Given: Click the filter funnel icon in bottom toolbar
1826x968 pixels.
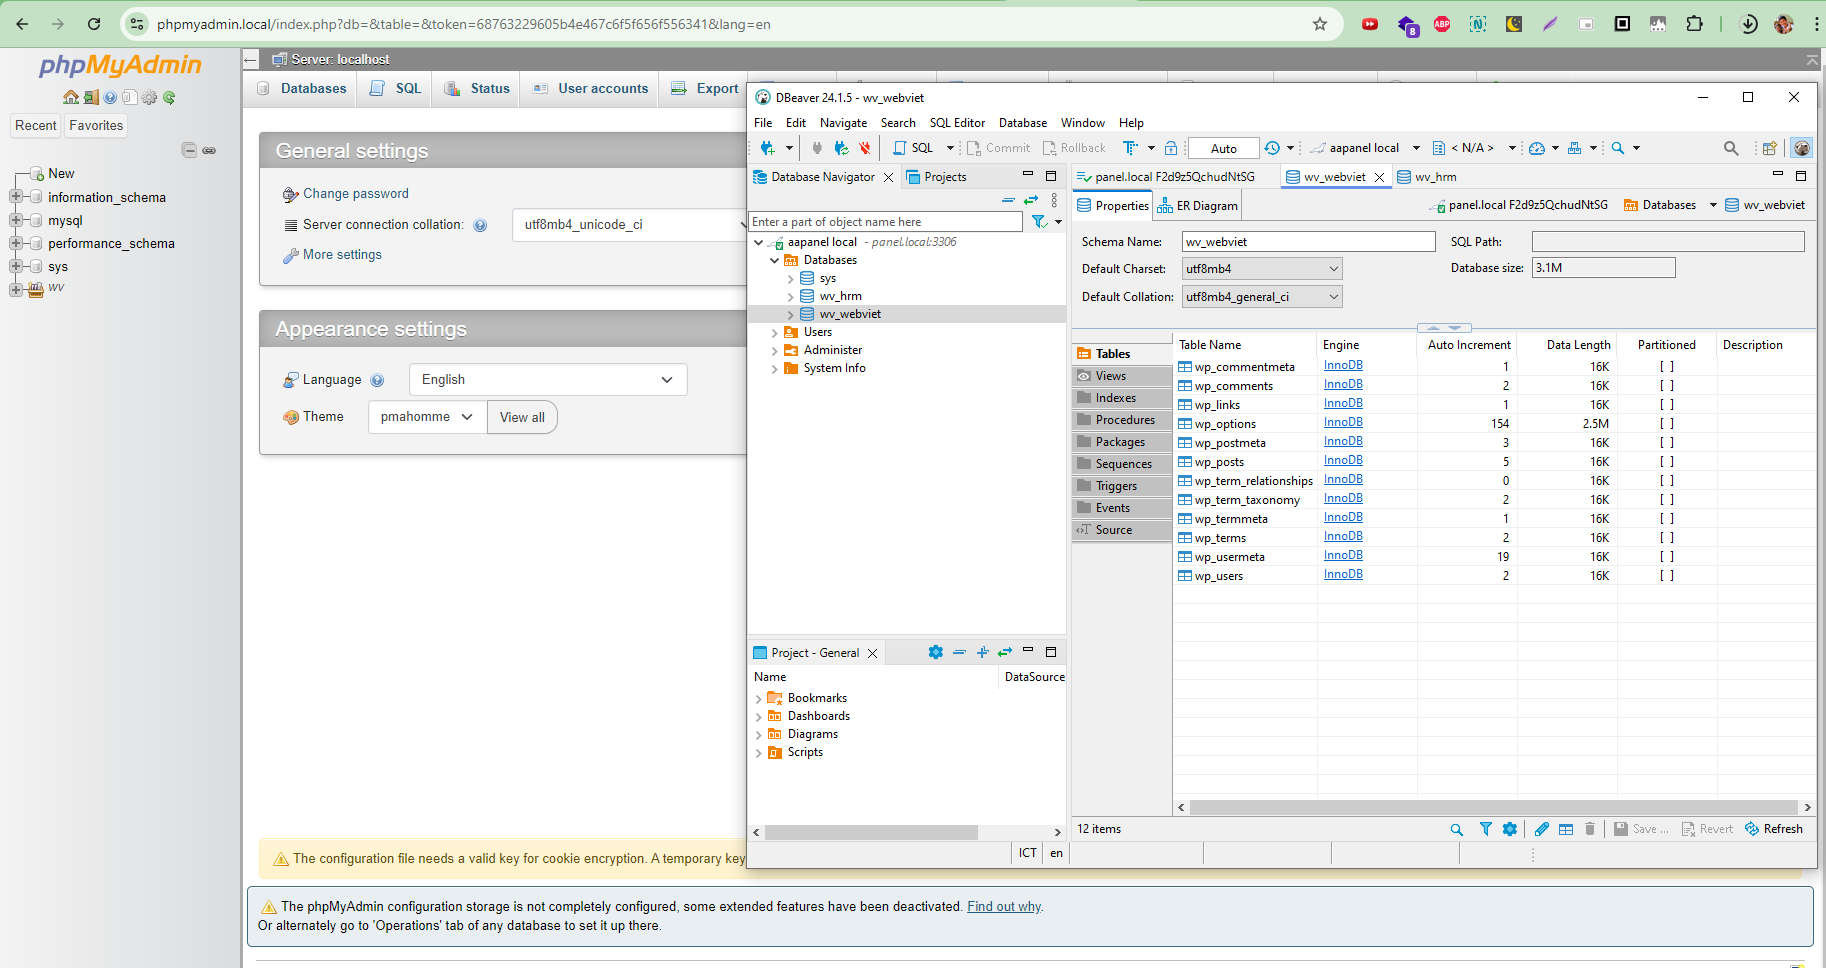Looking at the screenshot, I should tap(1486, 829).
